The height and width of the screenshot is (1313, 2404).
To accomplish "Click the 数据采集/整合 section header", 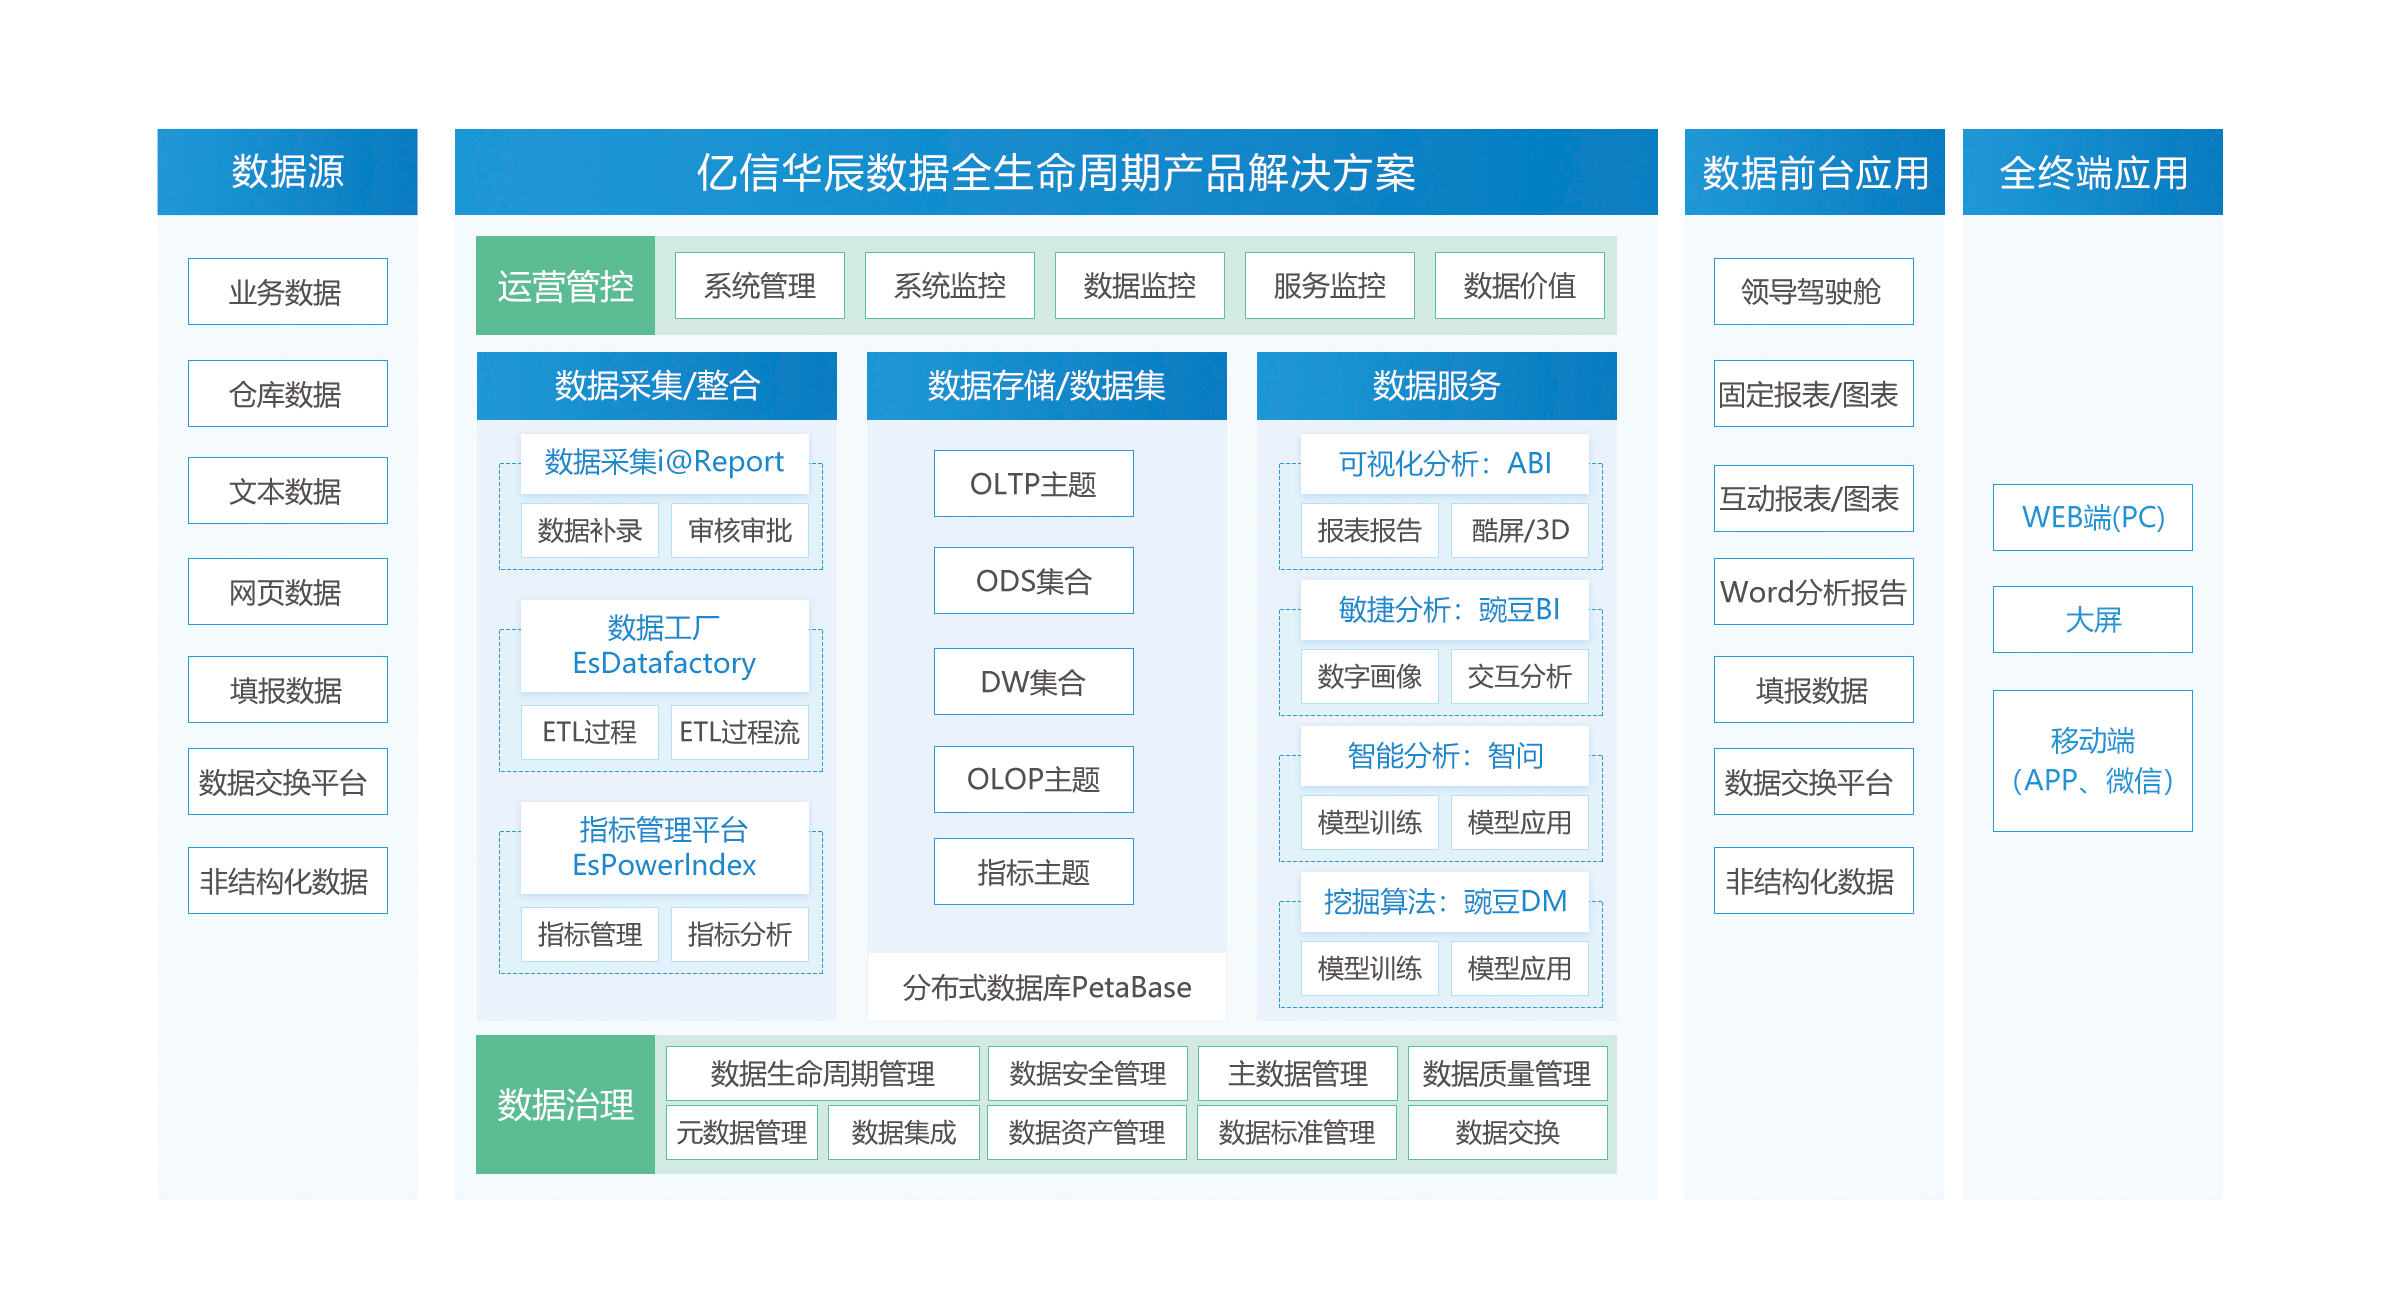I will tap(657, 386).
